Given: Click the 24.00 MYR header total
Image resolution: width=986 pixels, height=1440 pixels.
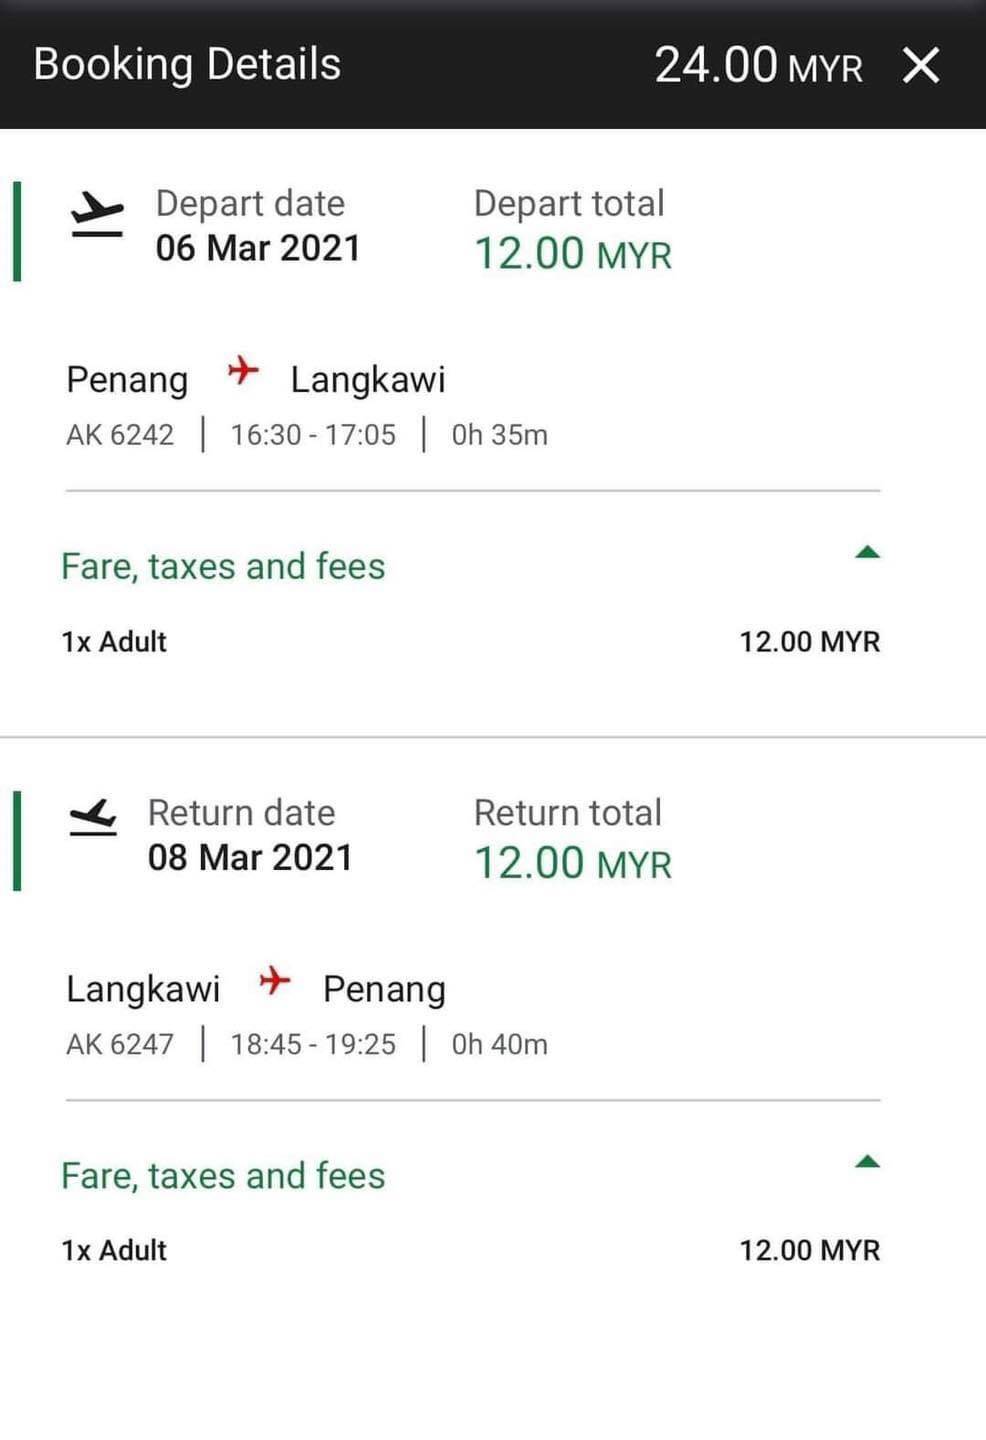Looking at the screenshot, I should (757, 66).
